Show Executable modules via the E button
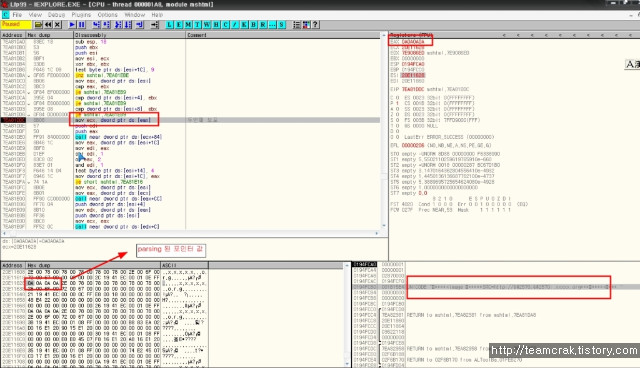The width and height of the screenshot is (640, 368). coord(179,25)
